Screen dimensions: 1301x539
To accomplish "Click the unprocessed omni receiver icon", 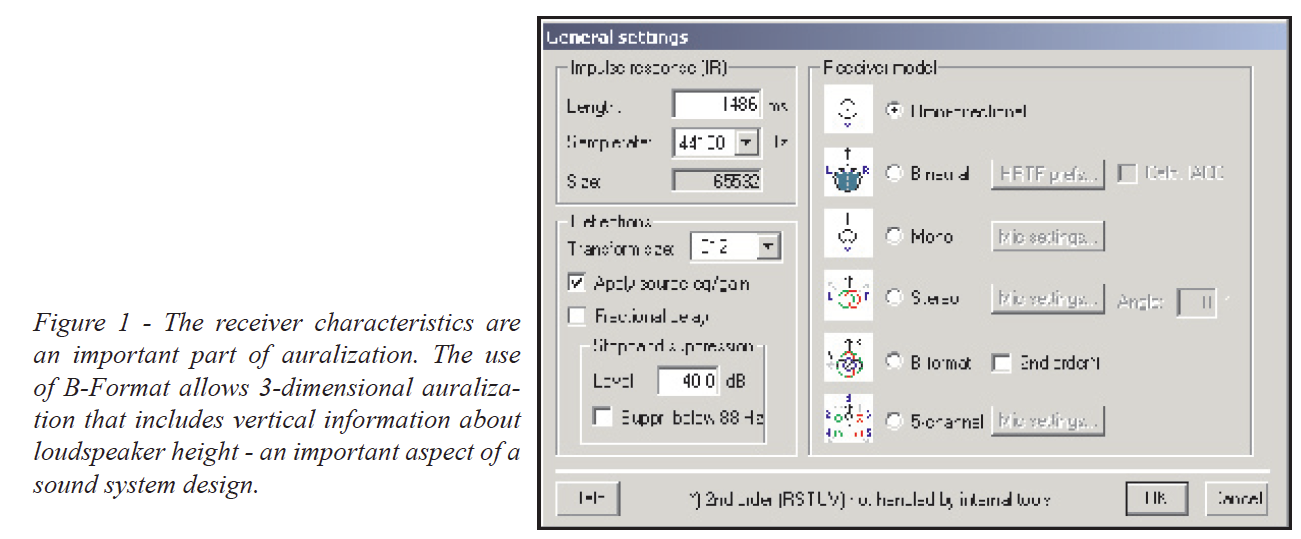I will point(847,111).
